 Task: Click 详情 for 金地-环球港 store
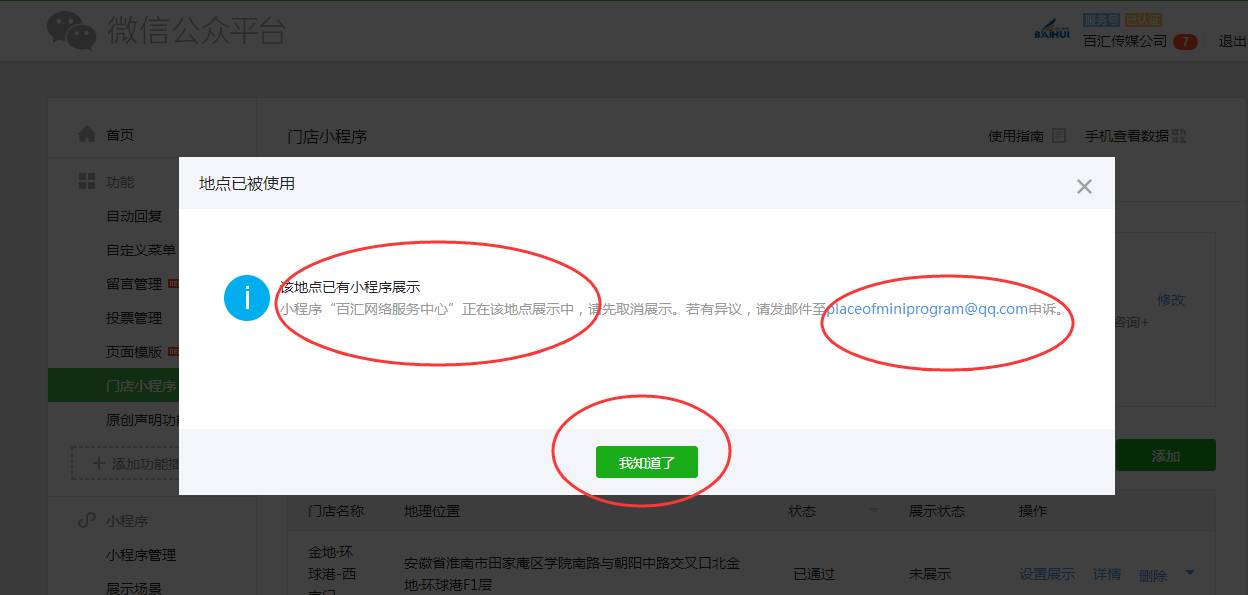[1107, 574]
